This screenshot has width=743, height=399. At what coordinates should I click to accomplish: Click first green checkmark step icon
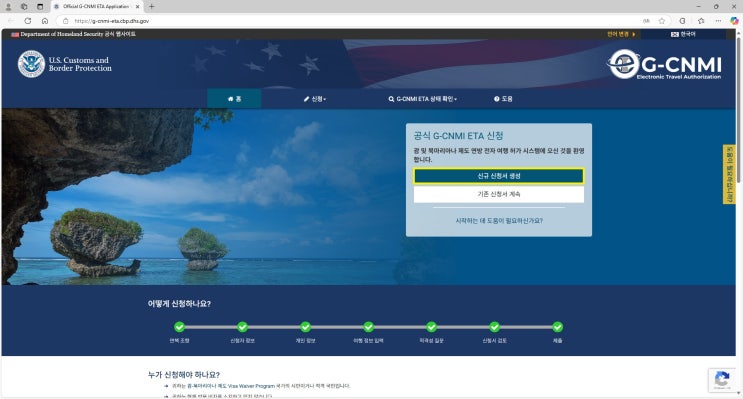click(x=179, y=327)
